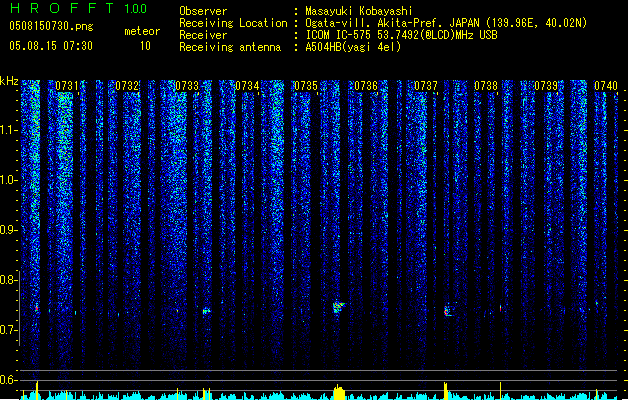This screenshot has width=629, height=400.
Task: Select the ICOM IC-575 53.7492 MHz USB text
Action: coord(401,35)
